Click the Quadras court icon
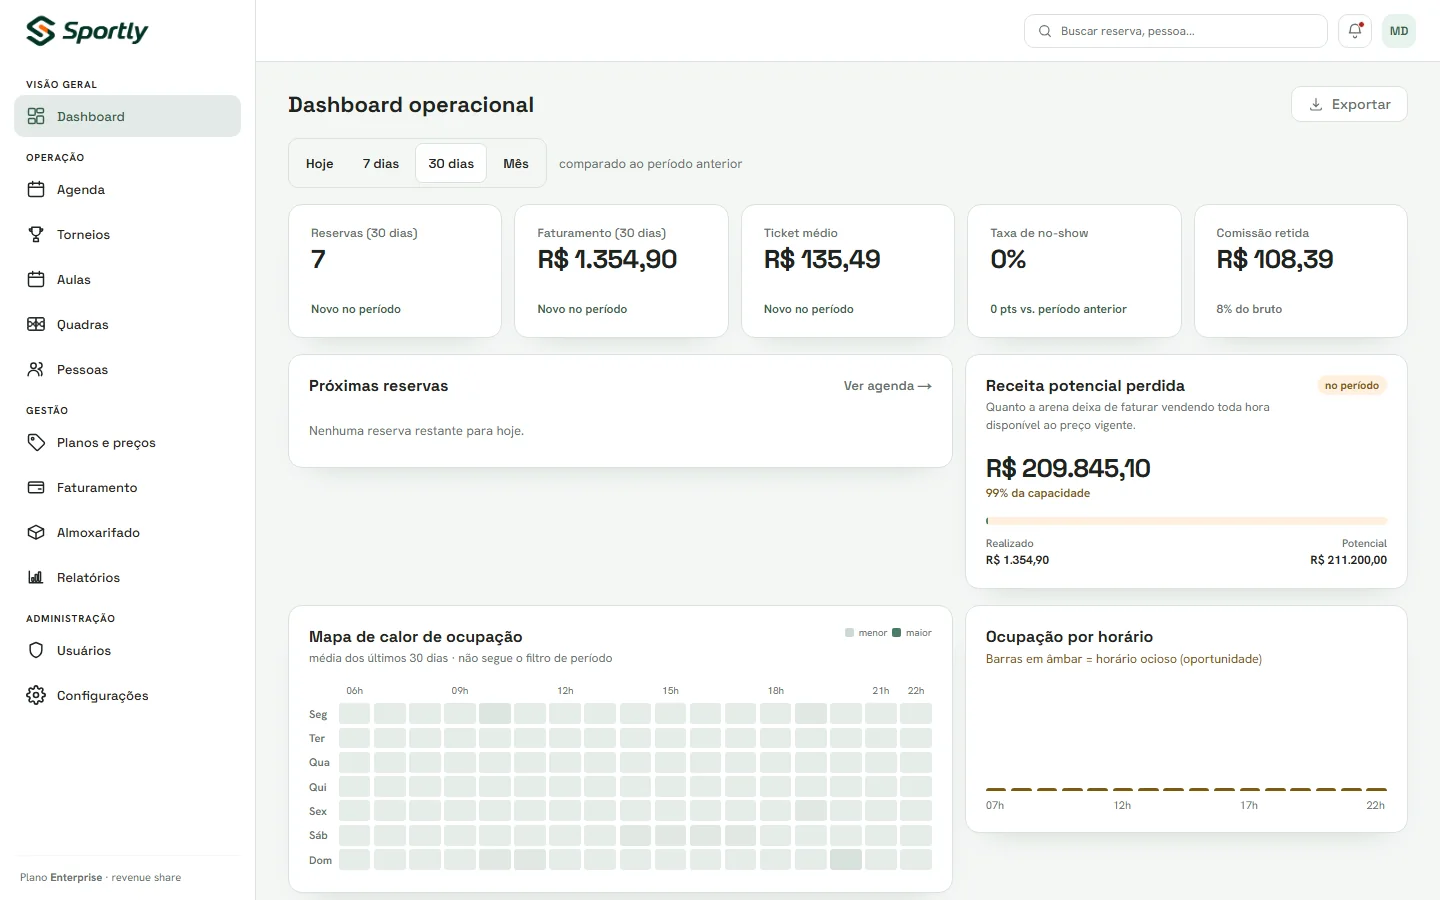Screen dimensions: 1440x900 click(x=36, y=324)
